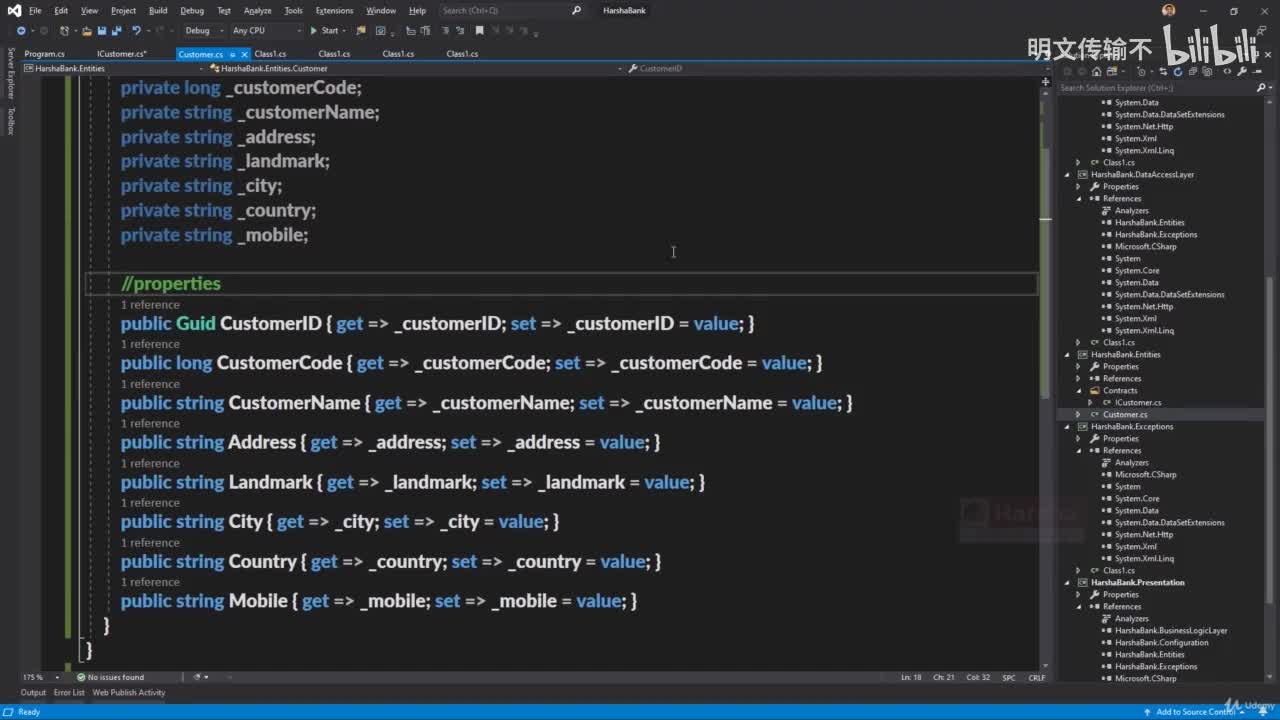Switch to the Program.cs tab
1280x720 pixels.
point(45,54)
